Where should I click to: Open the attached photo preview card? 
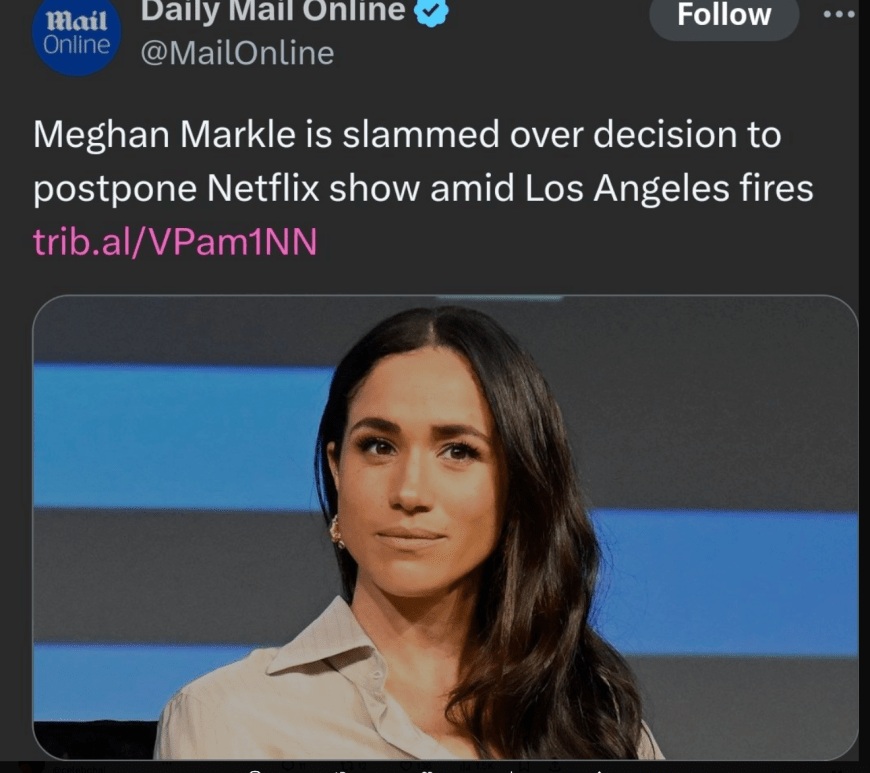click(x=445, y=527)
